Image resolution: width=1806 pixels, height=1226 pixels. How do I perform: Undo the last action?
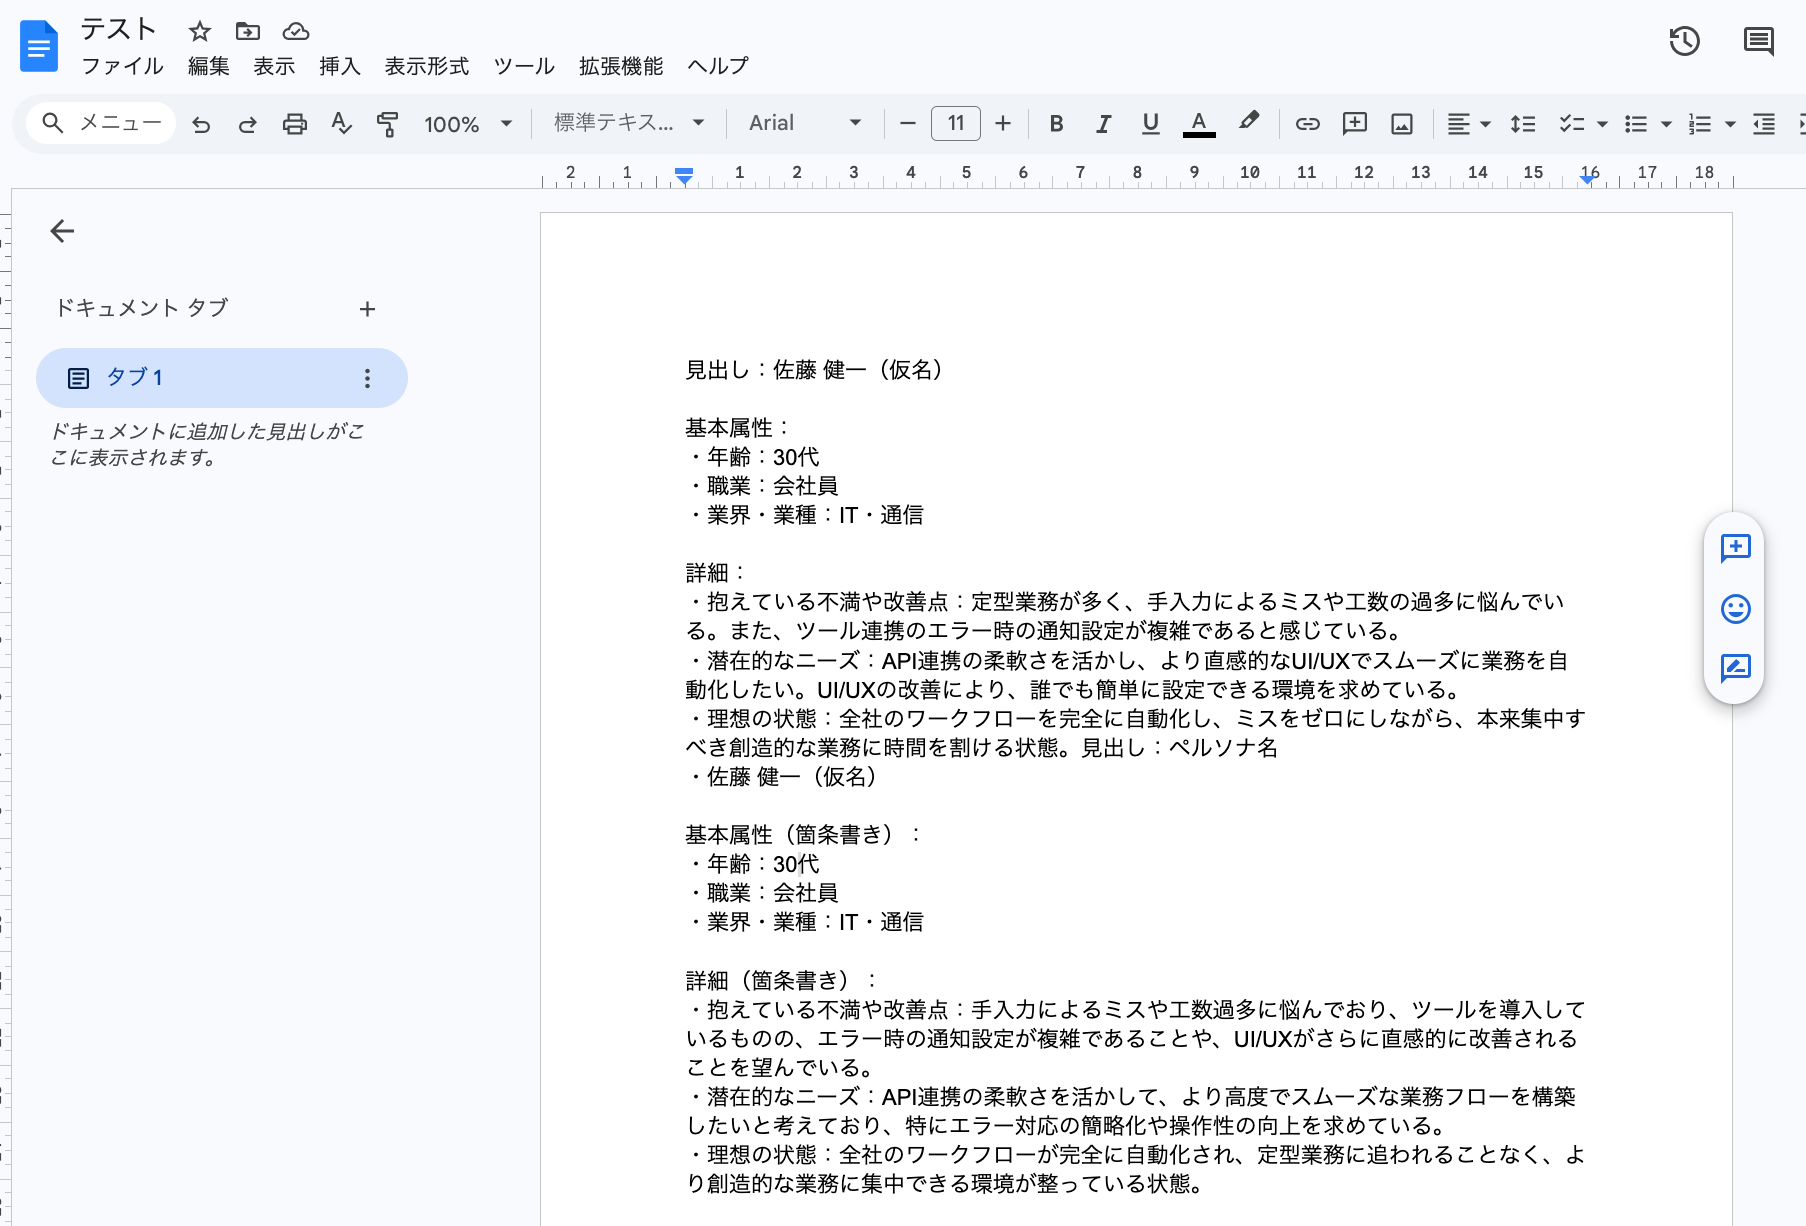pyautogui.click(x=201, y=124)
